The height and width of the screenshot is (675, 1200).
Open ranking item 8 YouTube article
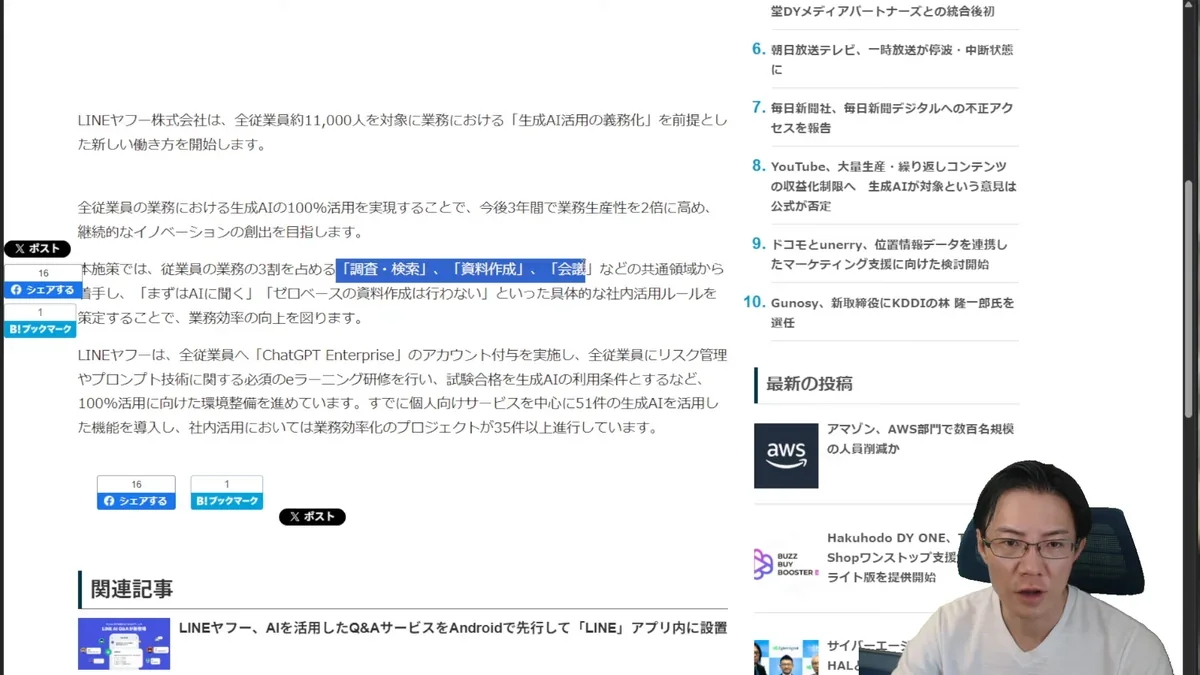tap(893, 186)
